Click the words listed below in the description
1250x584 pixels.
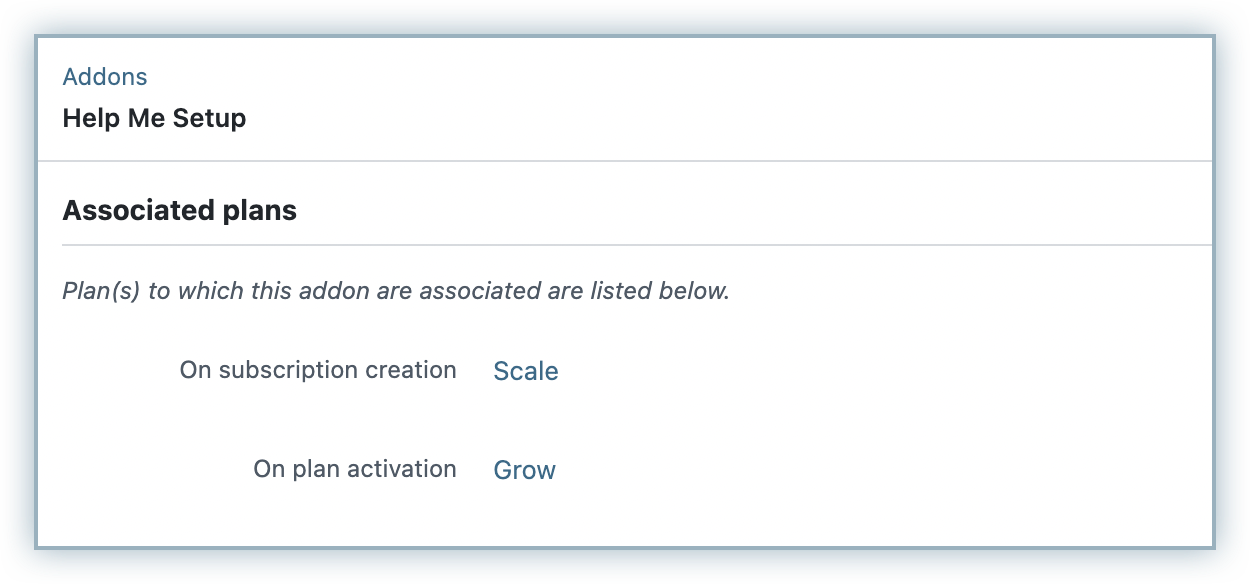point(658,292)
